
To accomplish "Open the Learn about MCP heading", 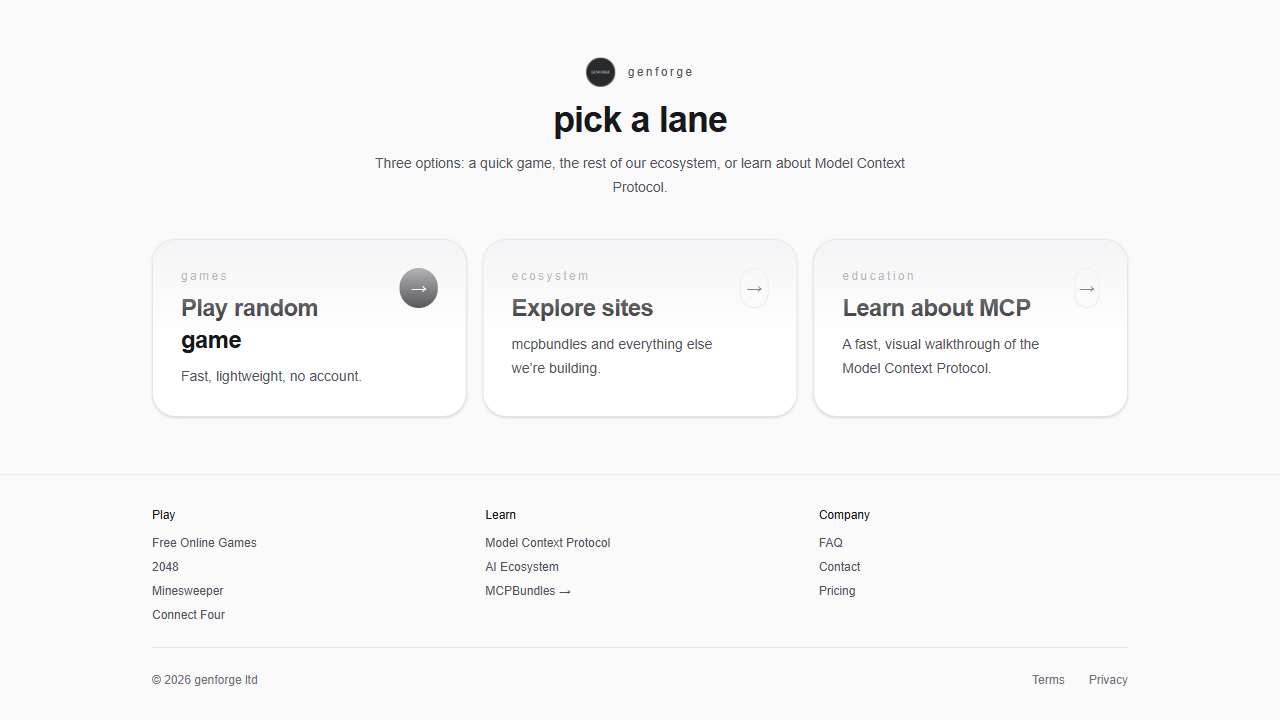I will coord(936,308).
